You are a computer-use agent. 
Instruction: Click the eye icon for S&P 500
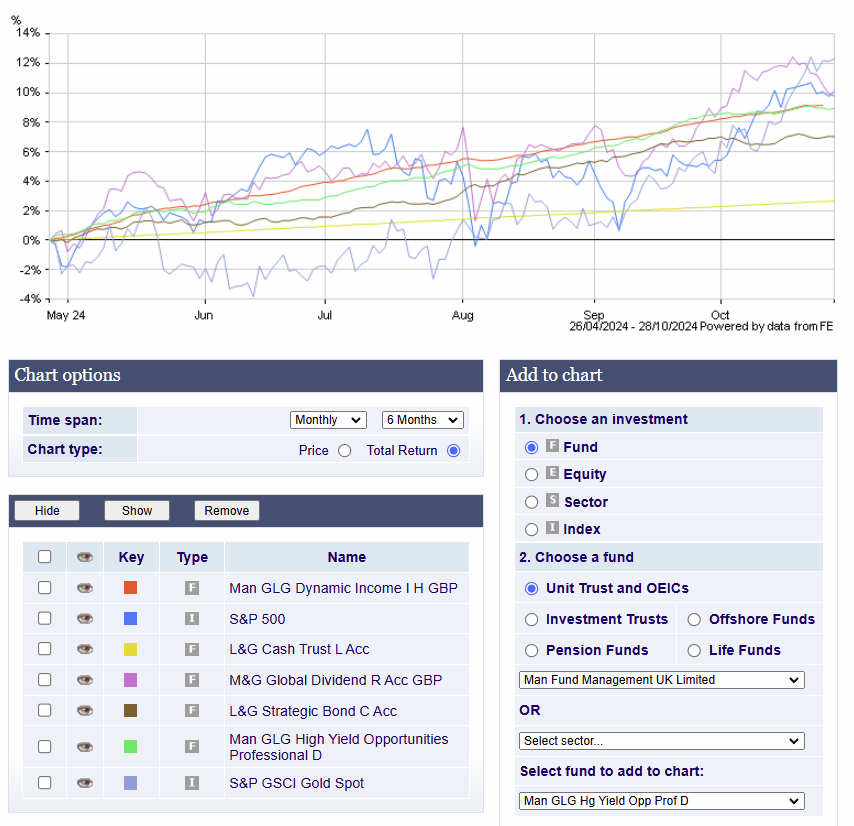click(x=85, y=619)
